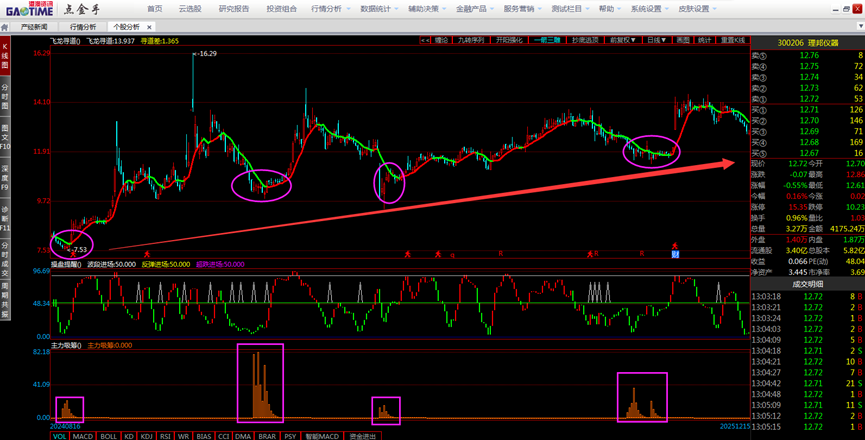The image size is (865, 440).
Task: Select the BRAR indicator tab
Action: (267, 436)
